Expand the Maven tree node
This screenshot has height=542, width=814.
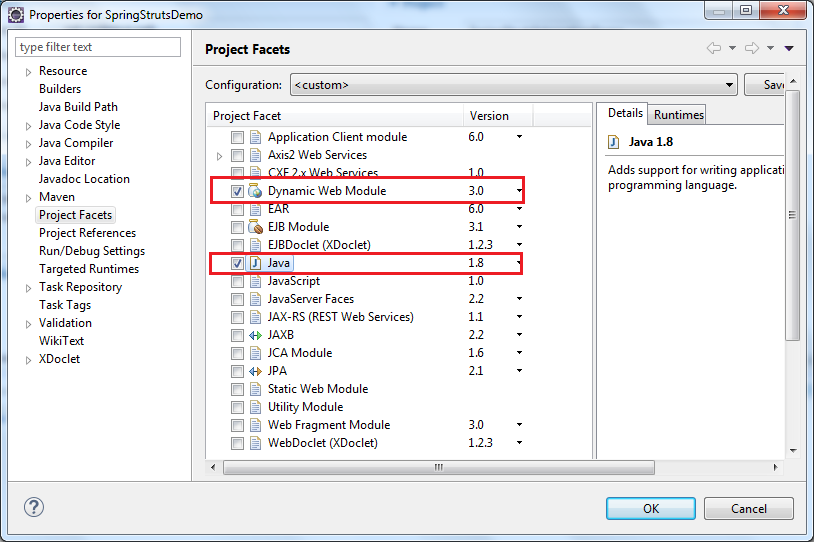pyautogui.click(x=29, y=198)
